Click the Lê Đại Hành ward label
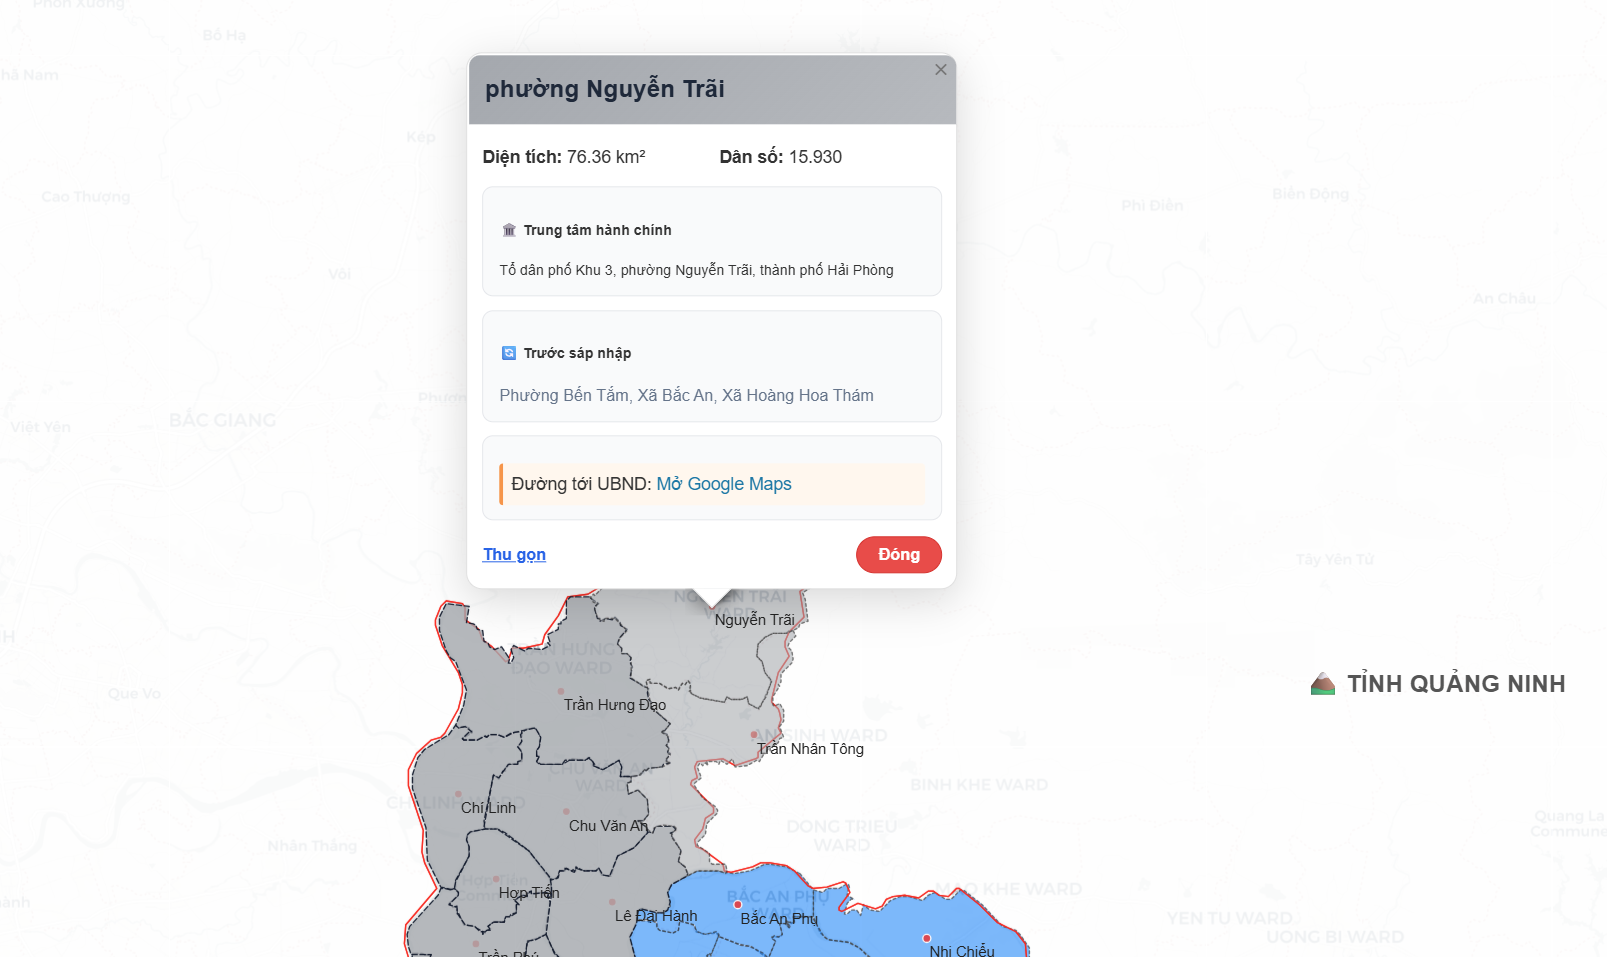 (656, 916)
